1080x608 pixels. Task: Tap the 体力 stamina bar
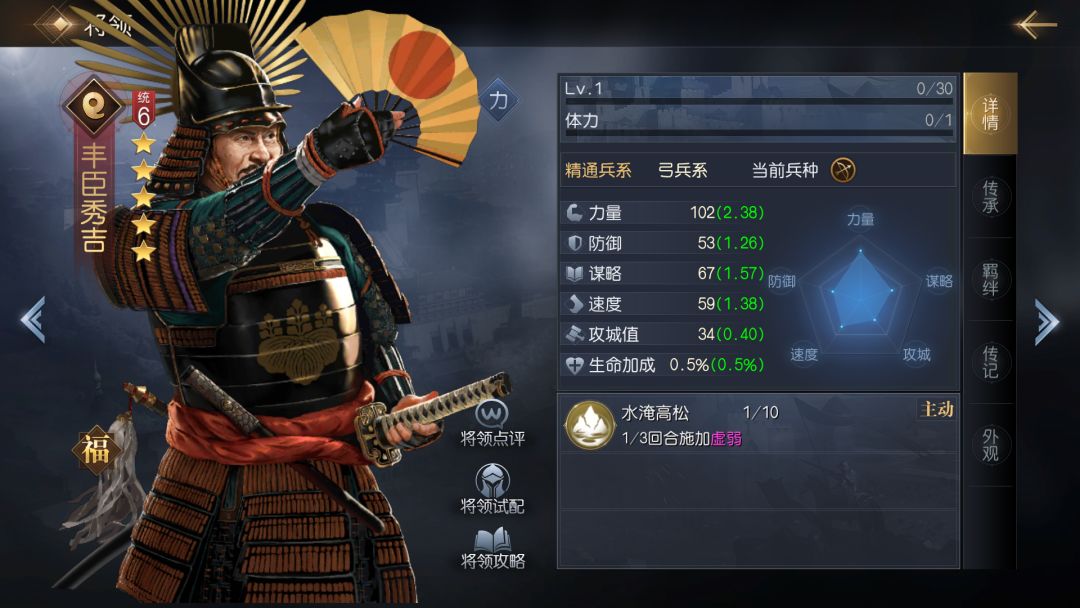click(758, 122)
